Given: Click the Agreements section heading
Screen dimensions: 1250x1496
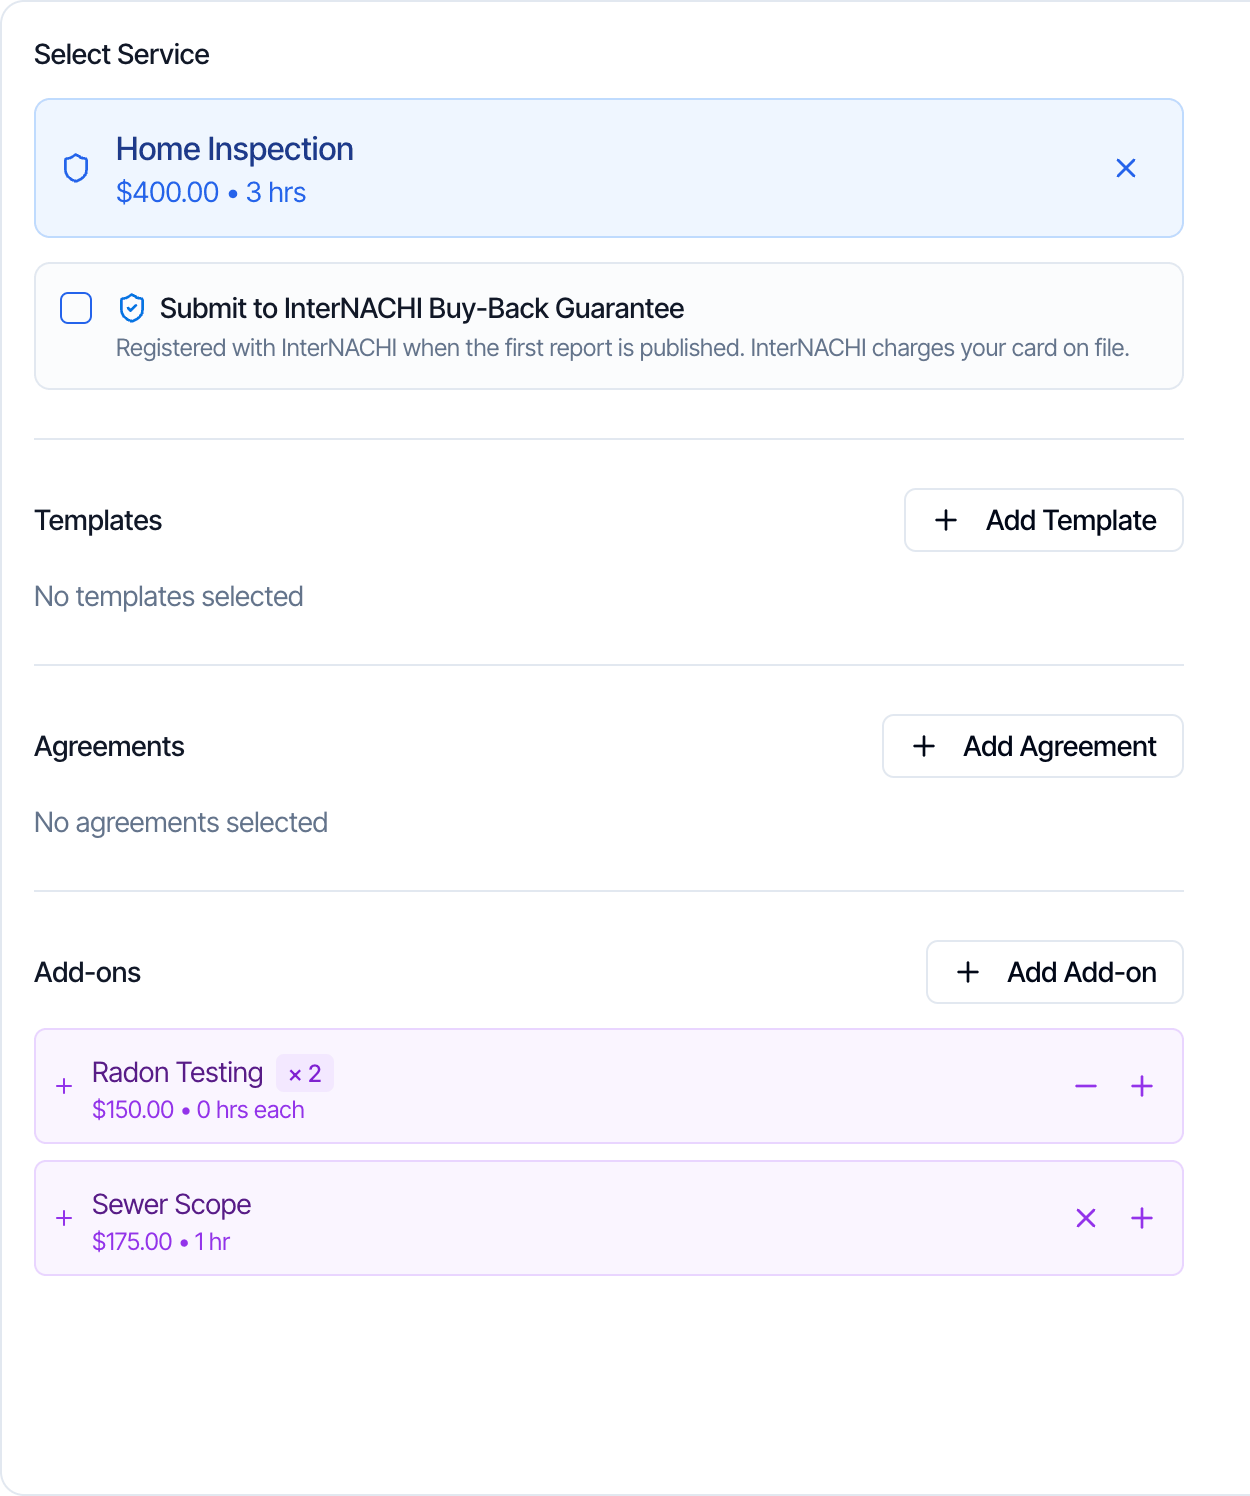Looking at the screenshot, I should tap(110, 746).
